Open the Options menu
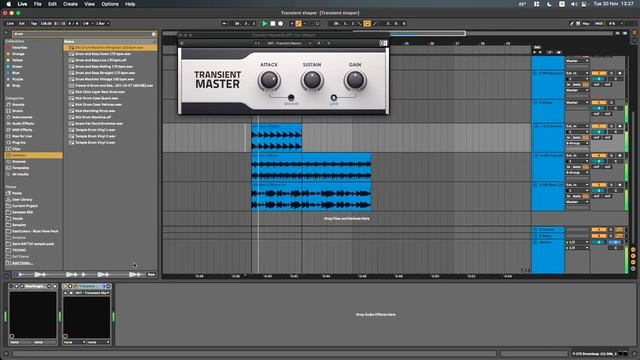Screen dimensions: 640x360 click(110, 4)
